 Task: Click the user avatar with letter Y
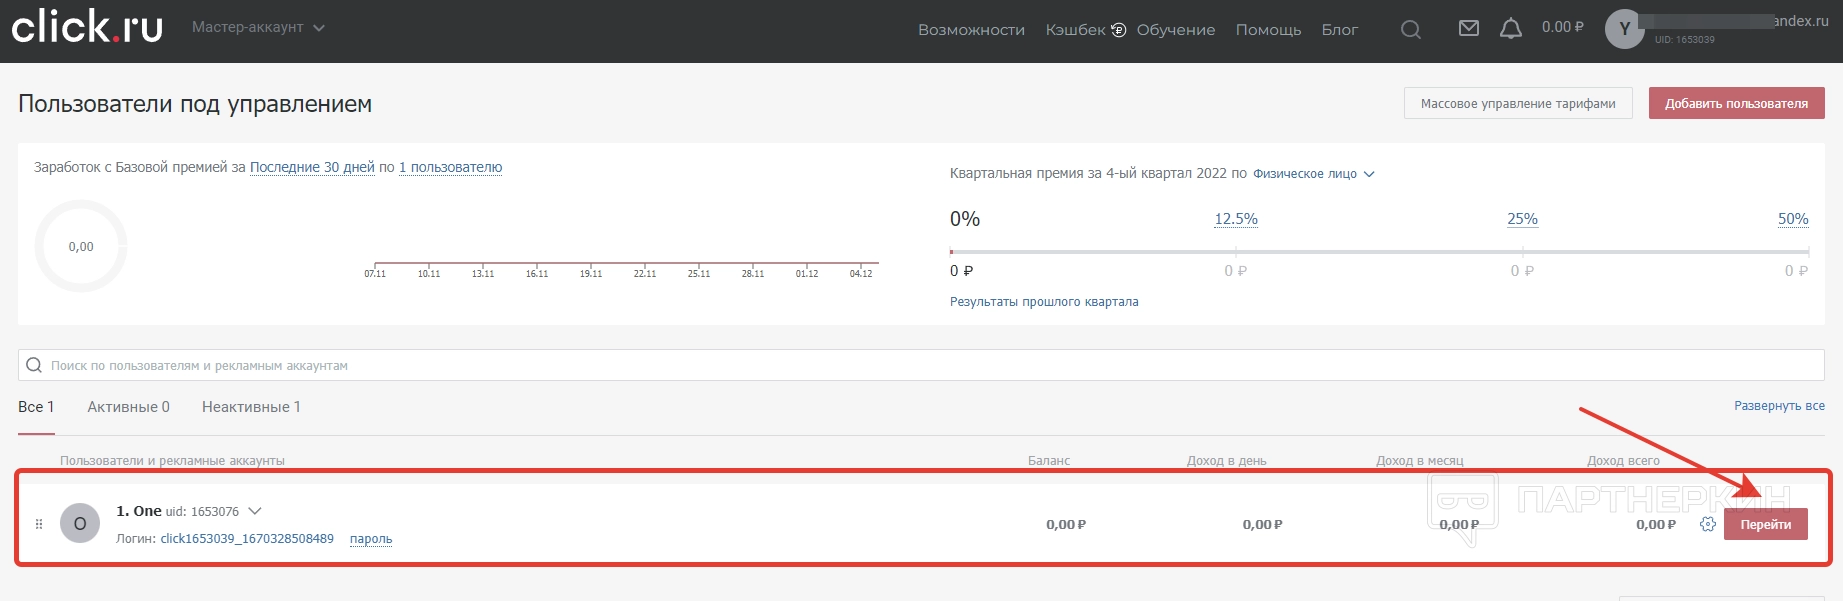pyautogui.click(x=1624, y=29)
